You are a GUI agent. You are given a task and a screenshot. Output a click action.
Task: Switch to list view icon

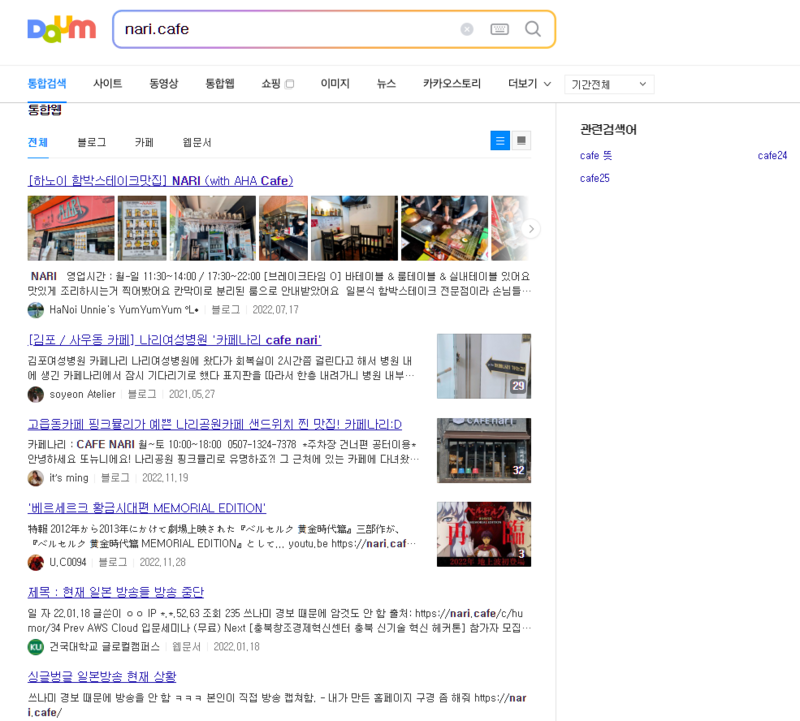500,140
